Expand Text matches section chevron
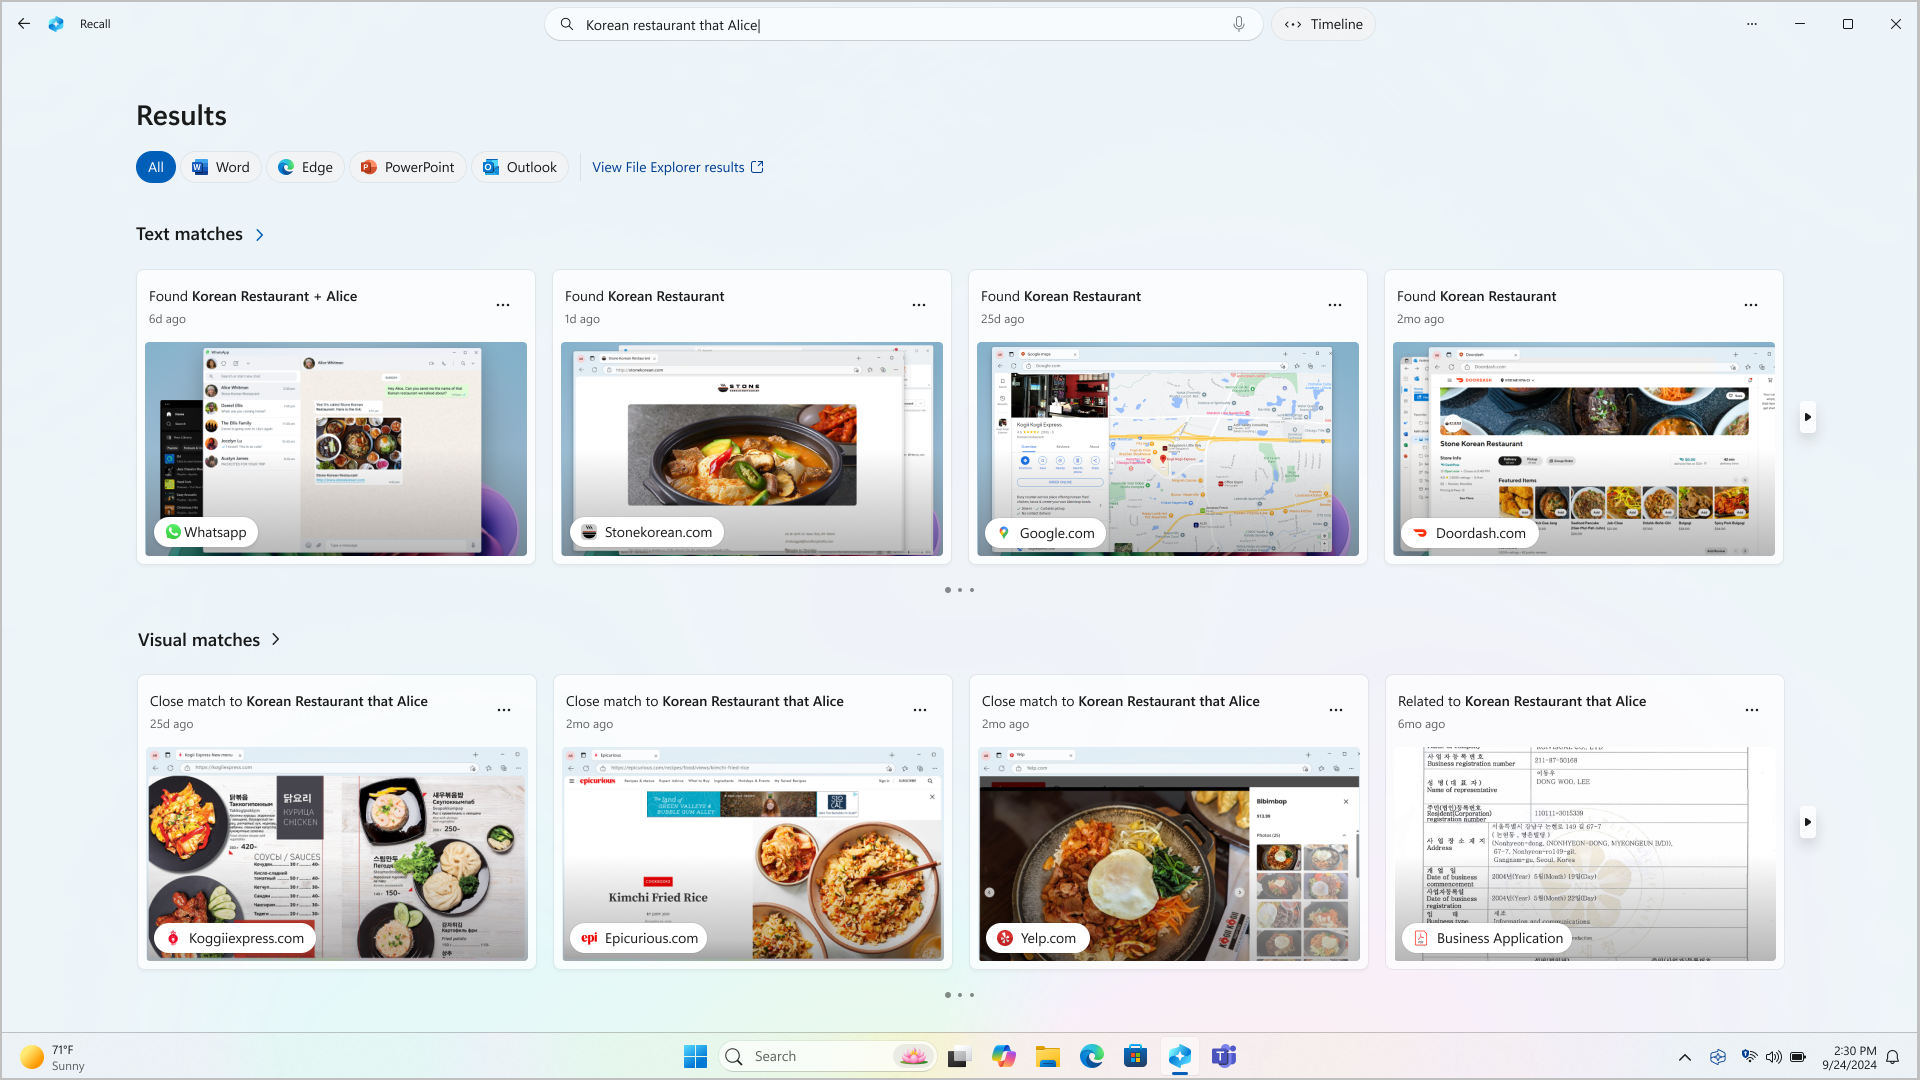Screen dimensions: 1920x1080 (x=260, y=235)
